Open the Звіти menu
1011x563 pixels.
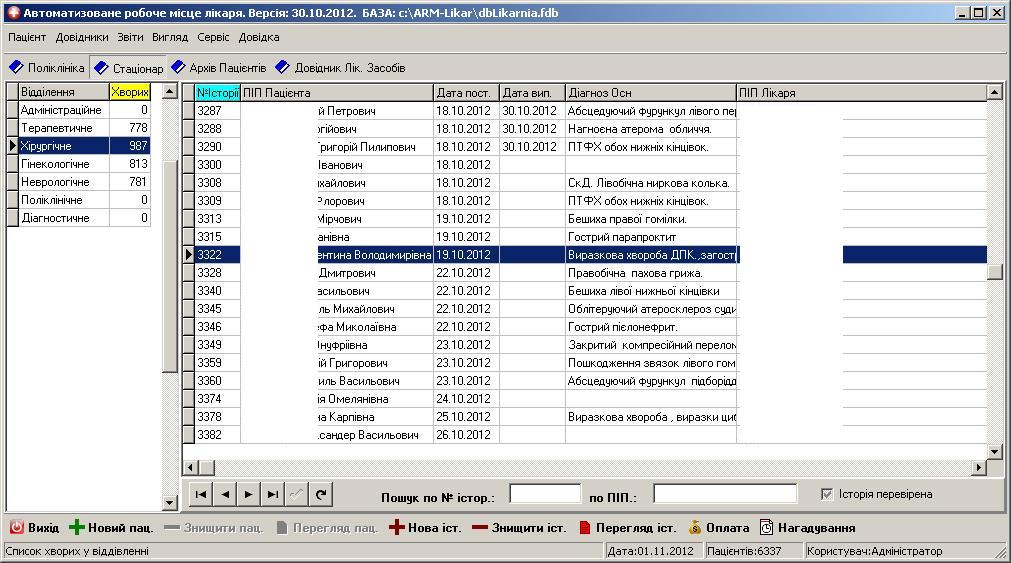point(130,37)
